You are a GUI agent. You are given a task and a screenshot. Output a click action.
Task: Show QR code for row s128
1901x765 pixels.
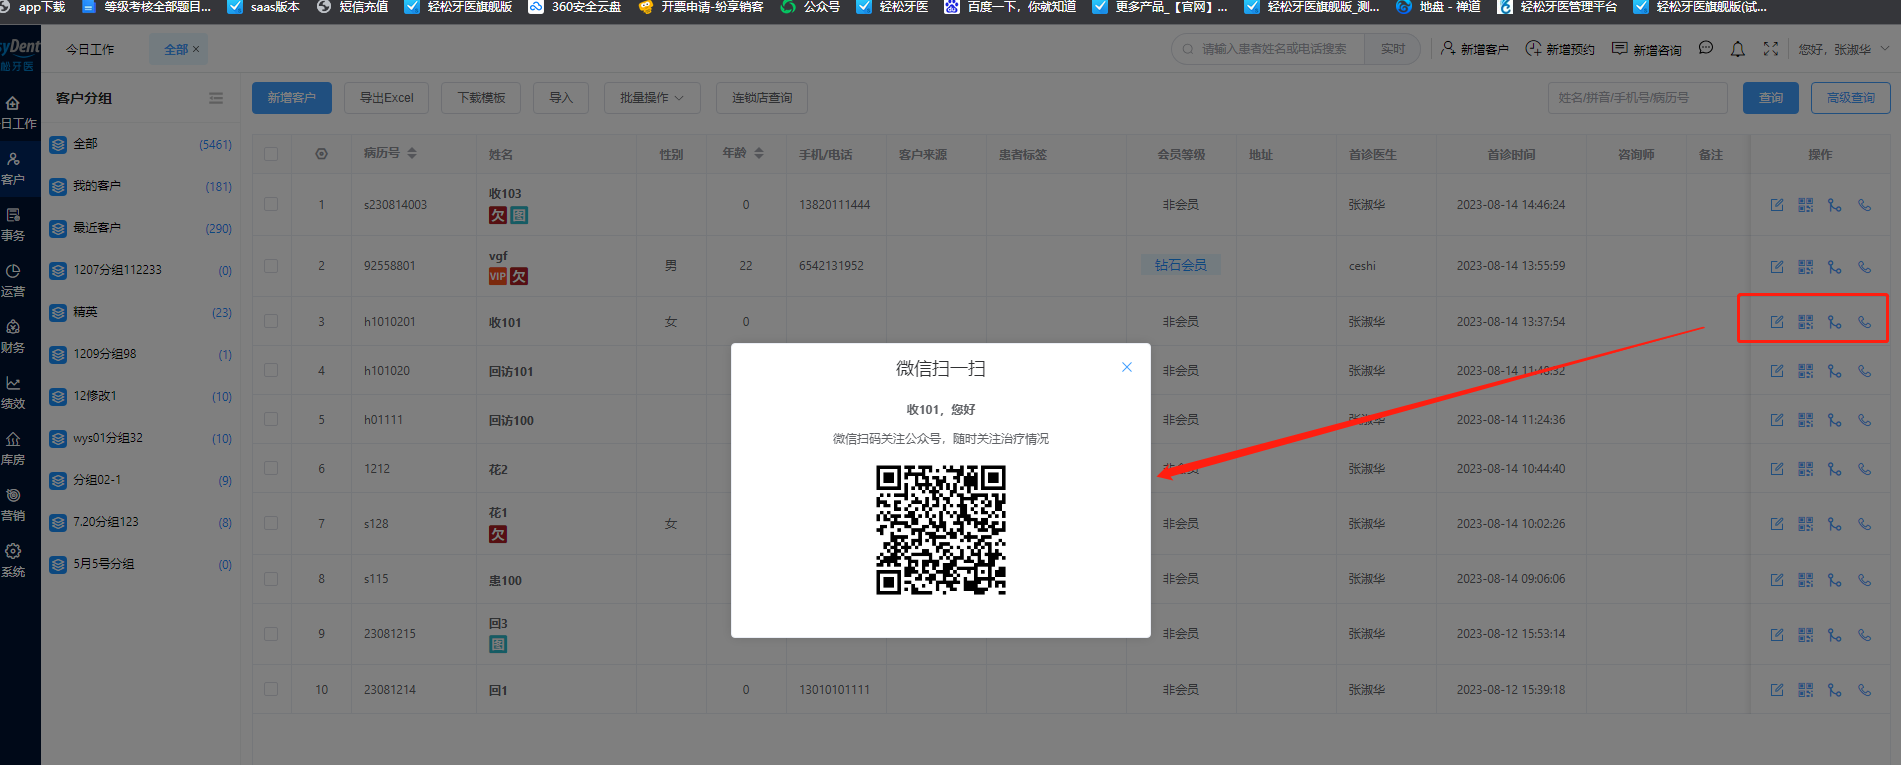[x=1805, y=524]
